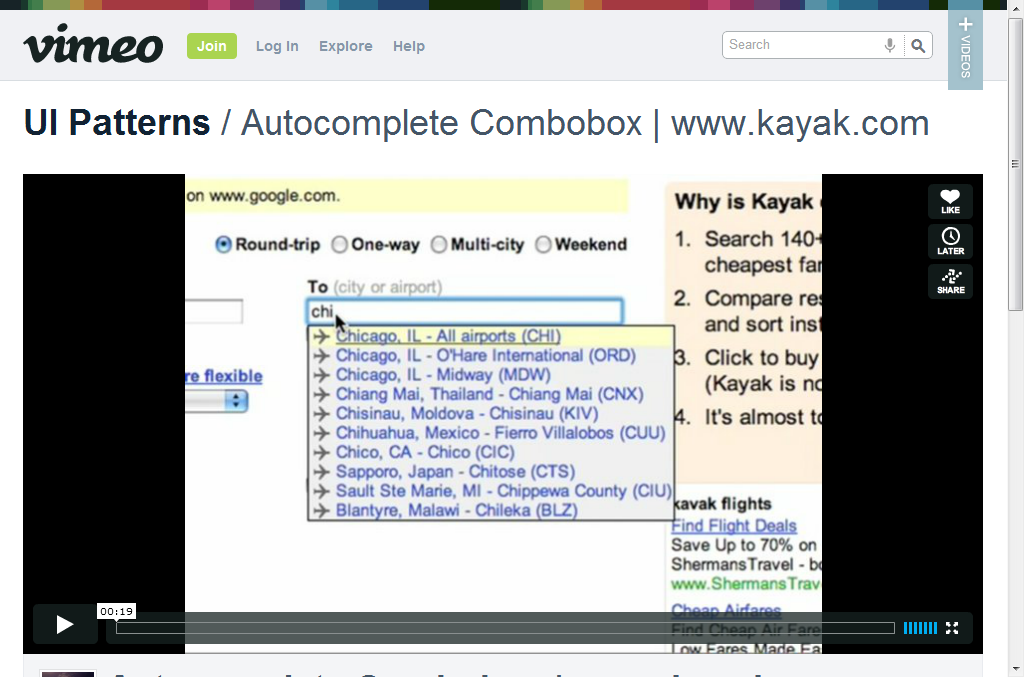Click the Vimeo logo
The image size is (1024, 677).
93,44
